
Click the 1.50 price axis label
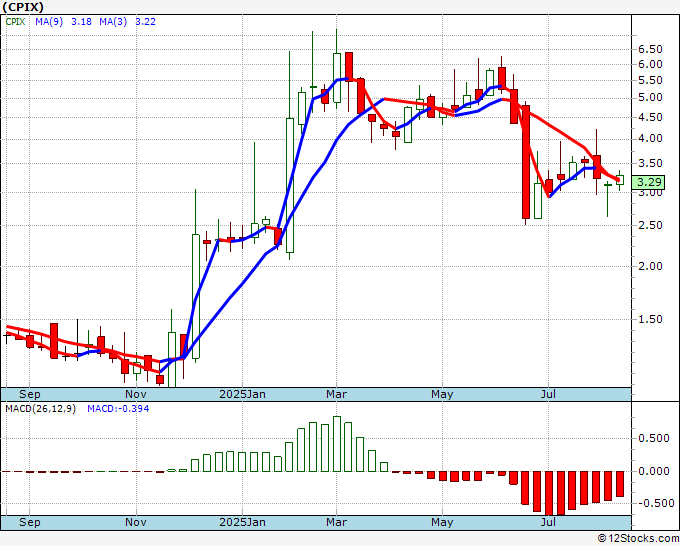click(x=650, y=319)
